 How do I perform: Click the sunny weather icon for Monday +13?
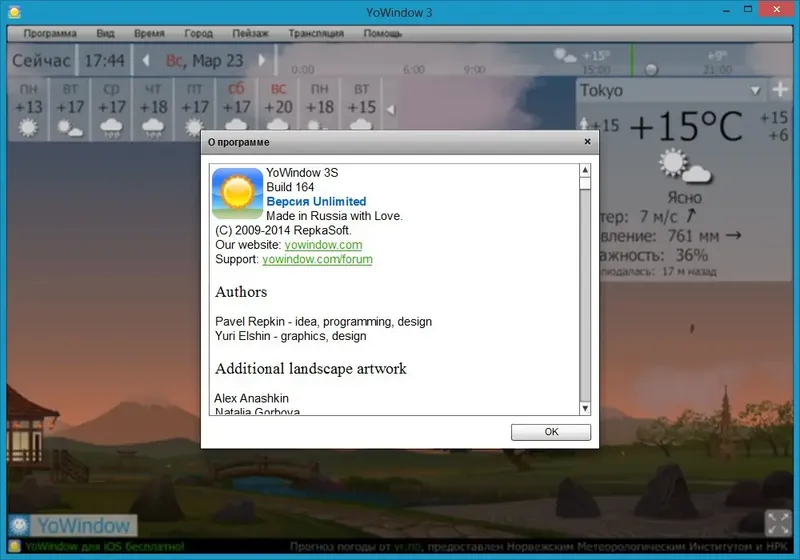click(29, 128)
